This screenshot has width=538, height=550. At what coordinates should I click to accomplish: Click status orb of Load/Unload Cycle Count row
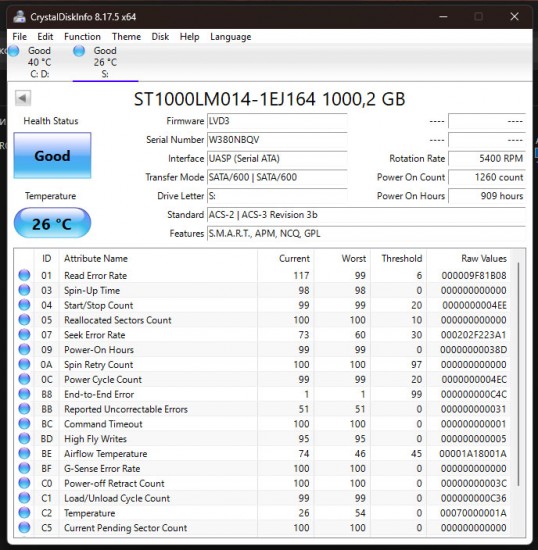point(24,498)
